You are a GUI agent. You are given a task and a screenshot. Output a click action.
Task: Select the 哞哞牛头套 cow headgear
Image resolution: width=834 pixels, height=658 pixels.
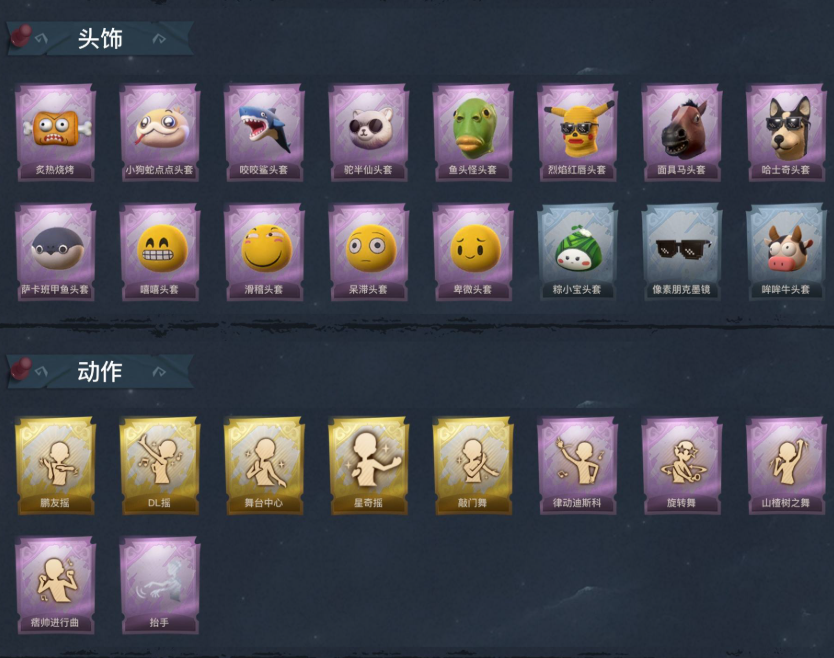pyautogui.click(x=786, y=252)
